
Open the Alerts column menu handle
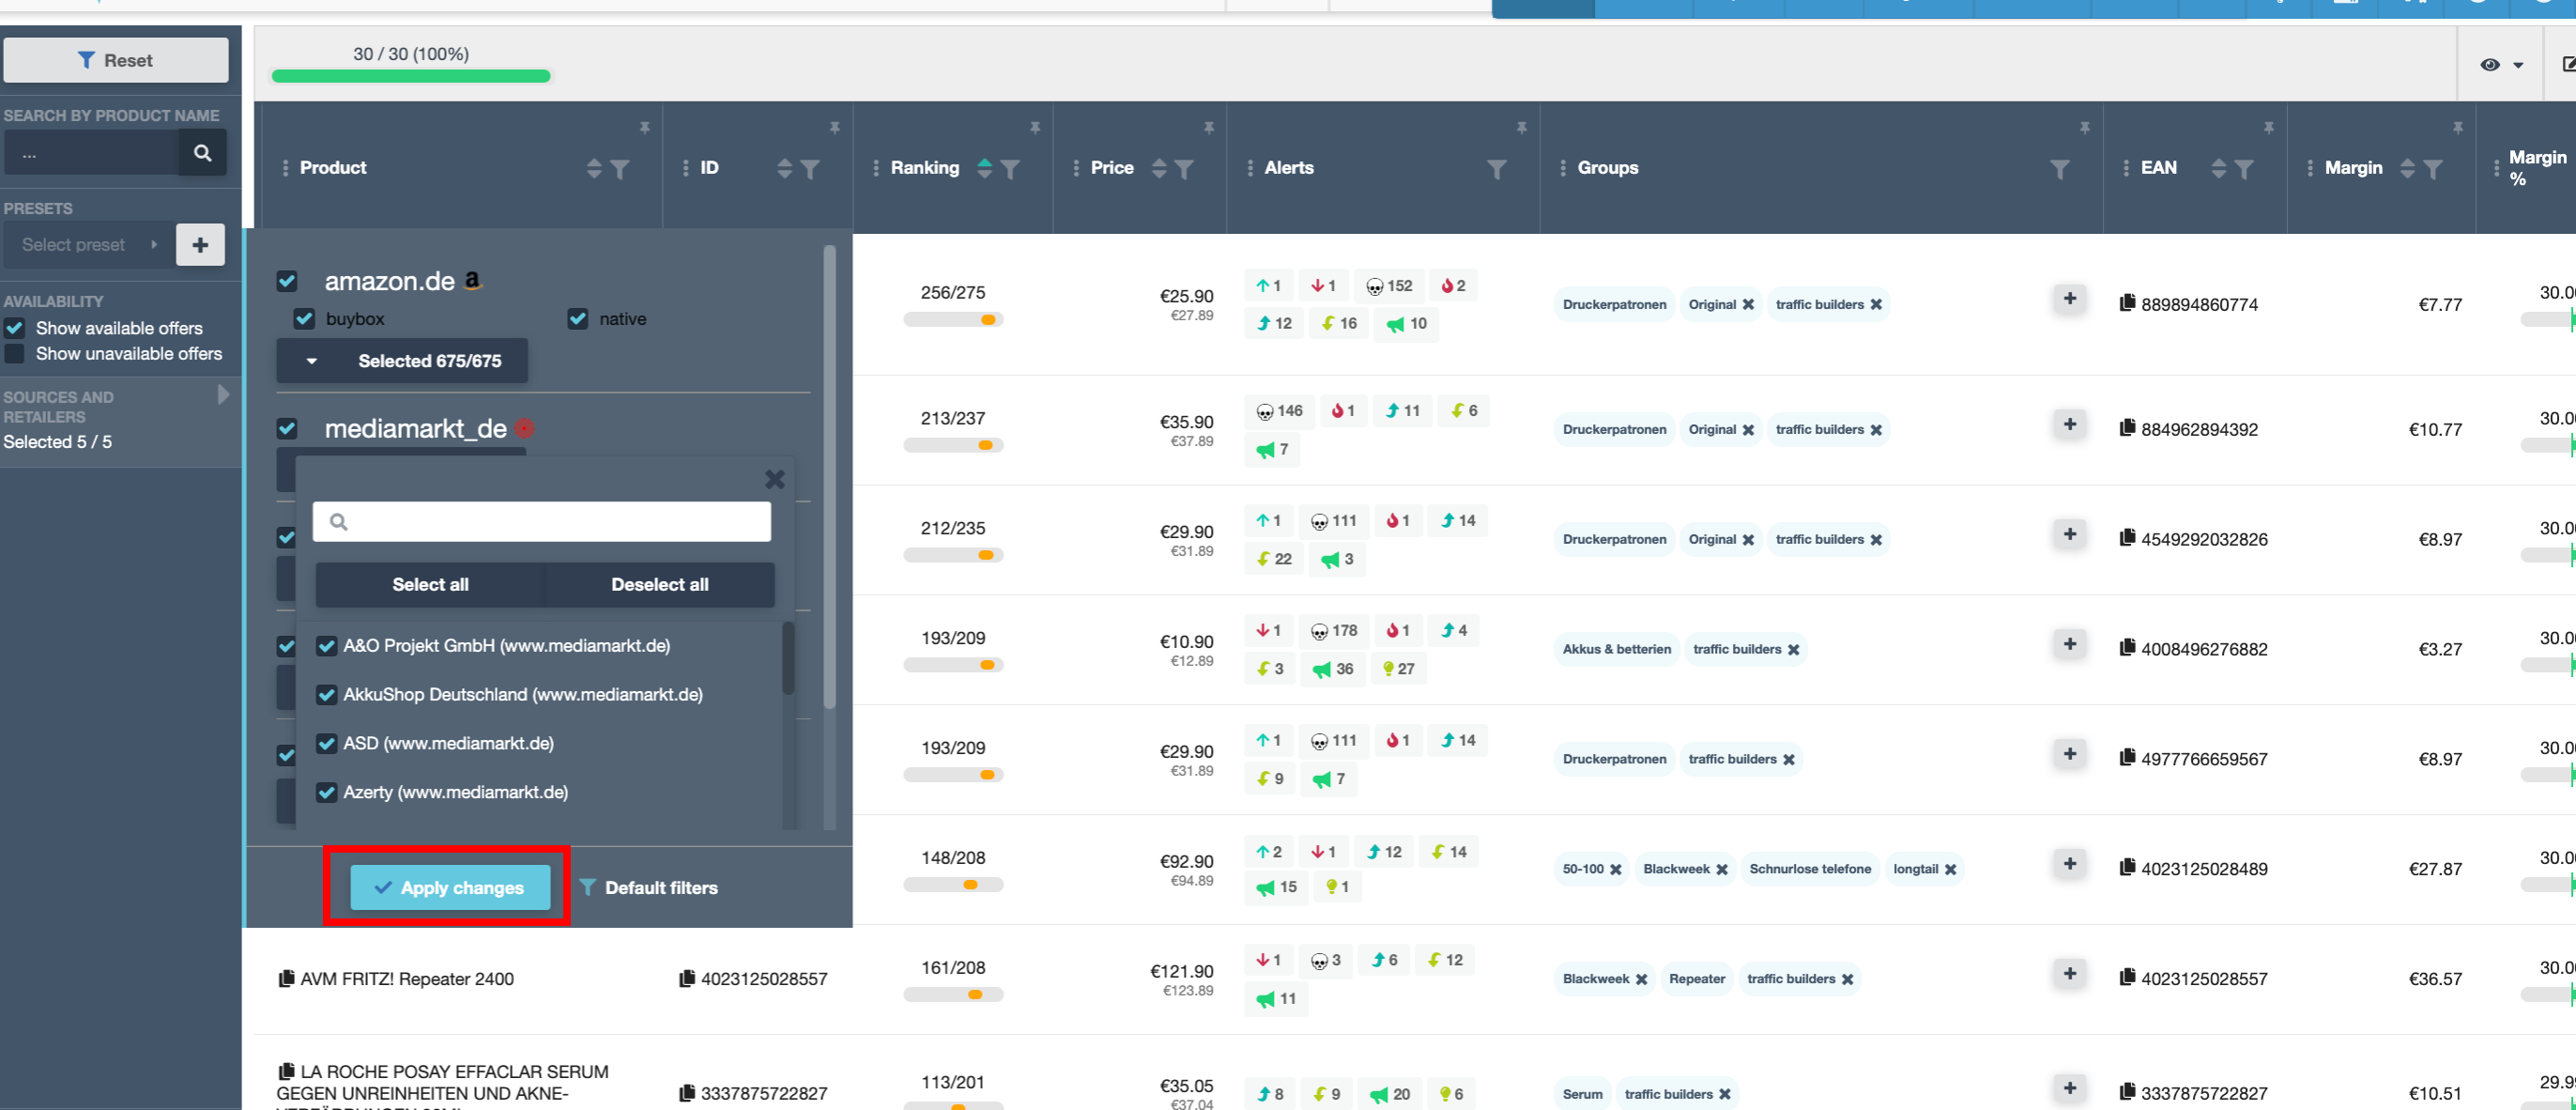click(1250, 168)
